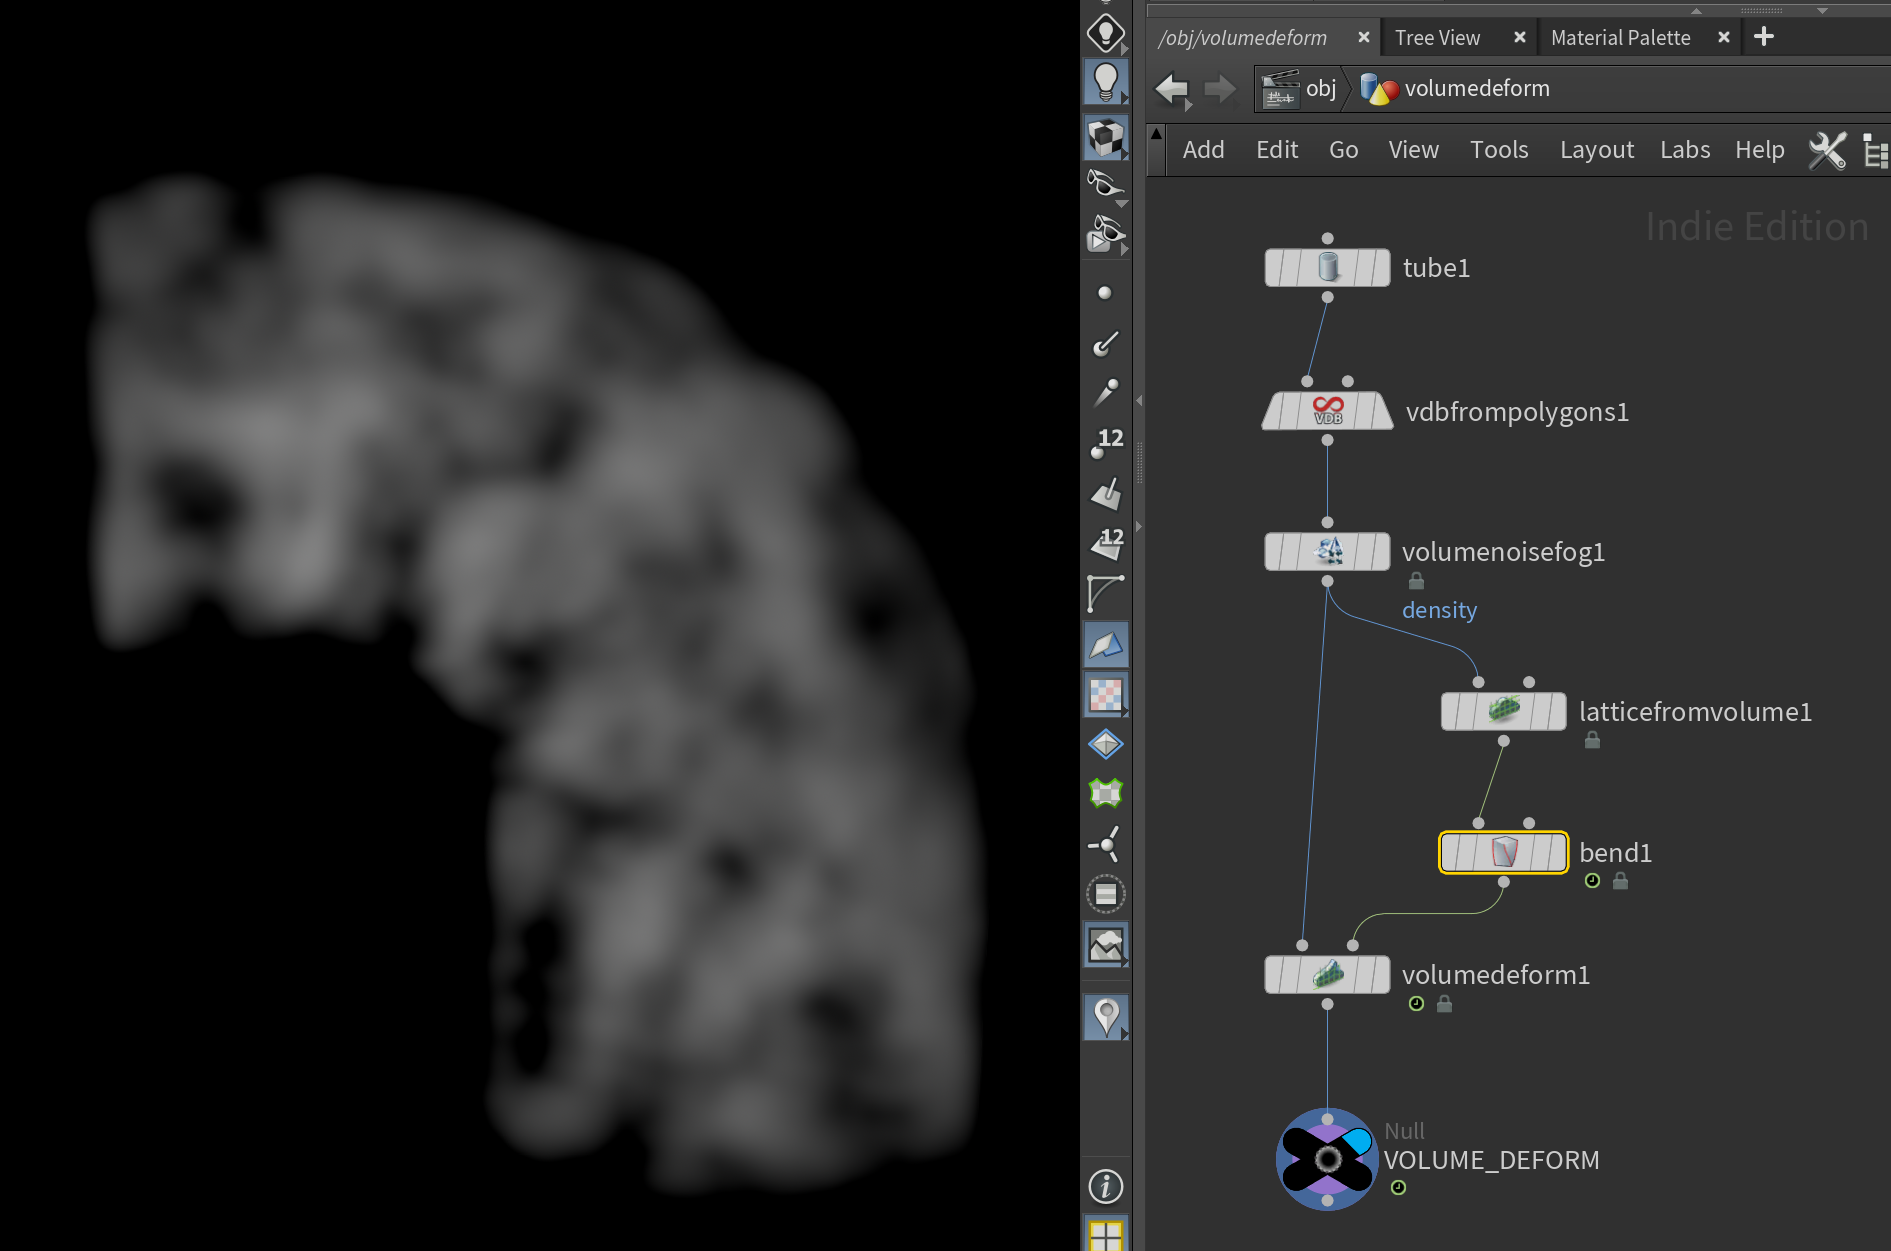Switch to the Tree View tab
Viewport: 1891px width, 1251px height.
(1436, 38)
